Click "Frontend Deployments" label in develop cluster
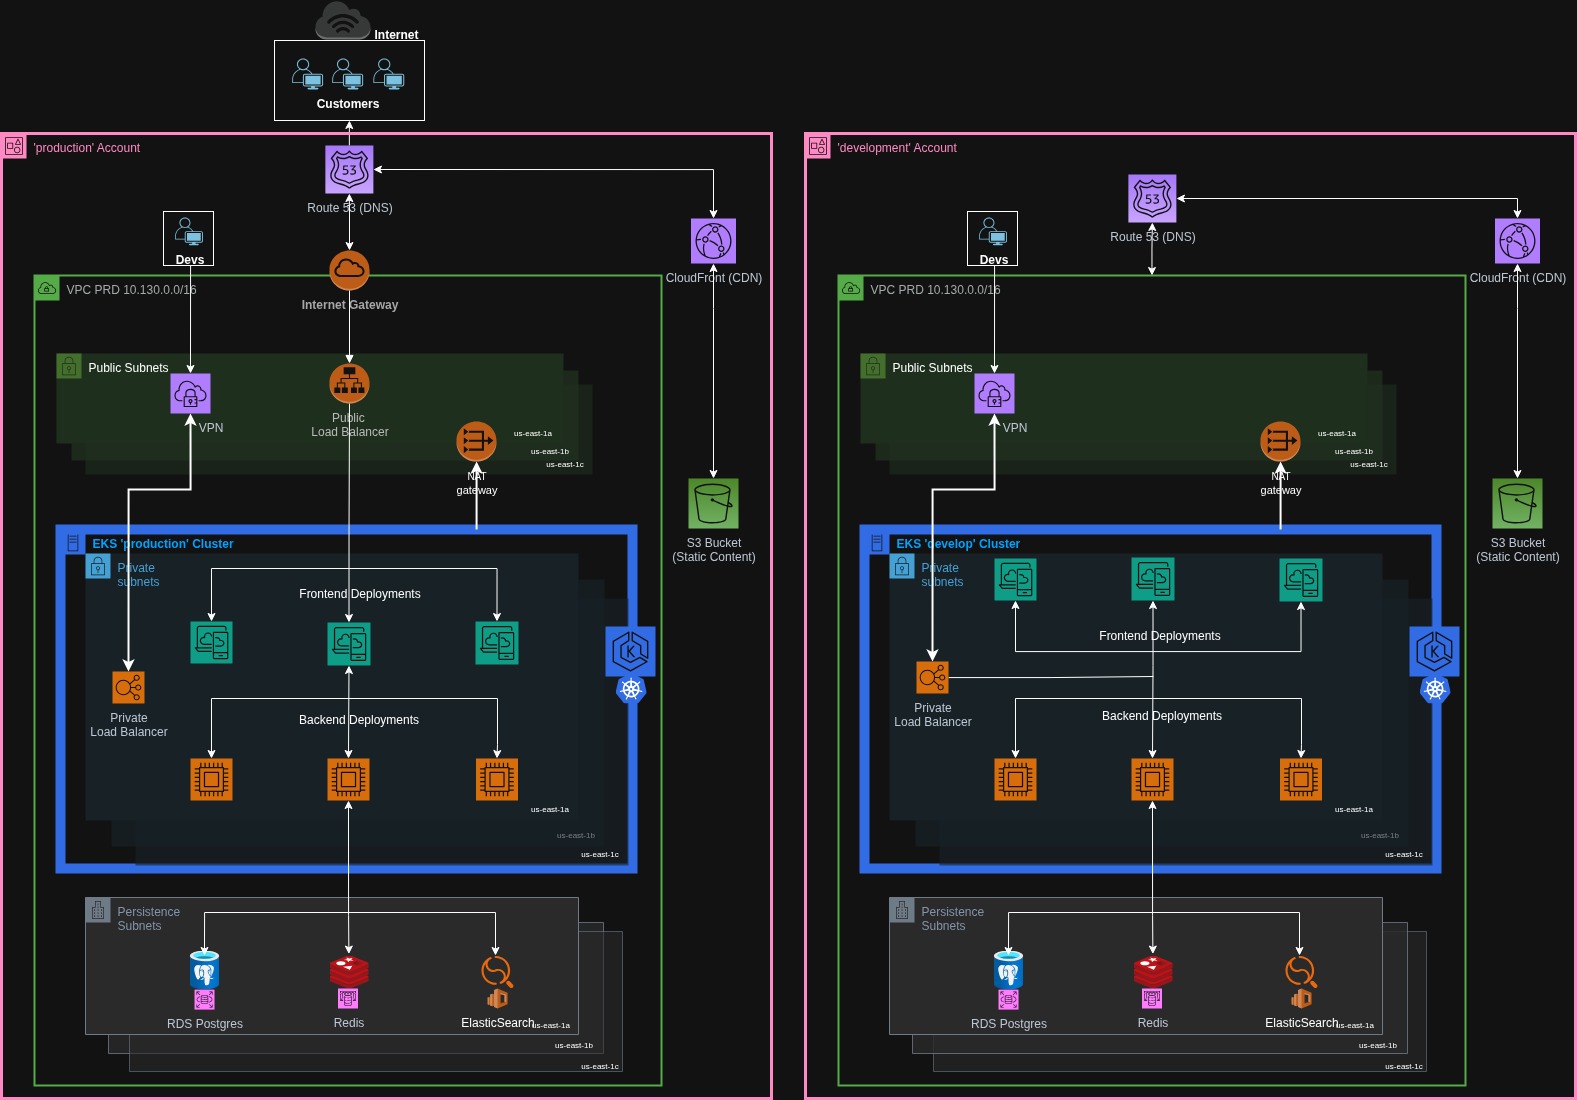 click(x=1160, y=636)
